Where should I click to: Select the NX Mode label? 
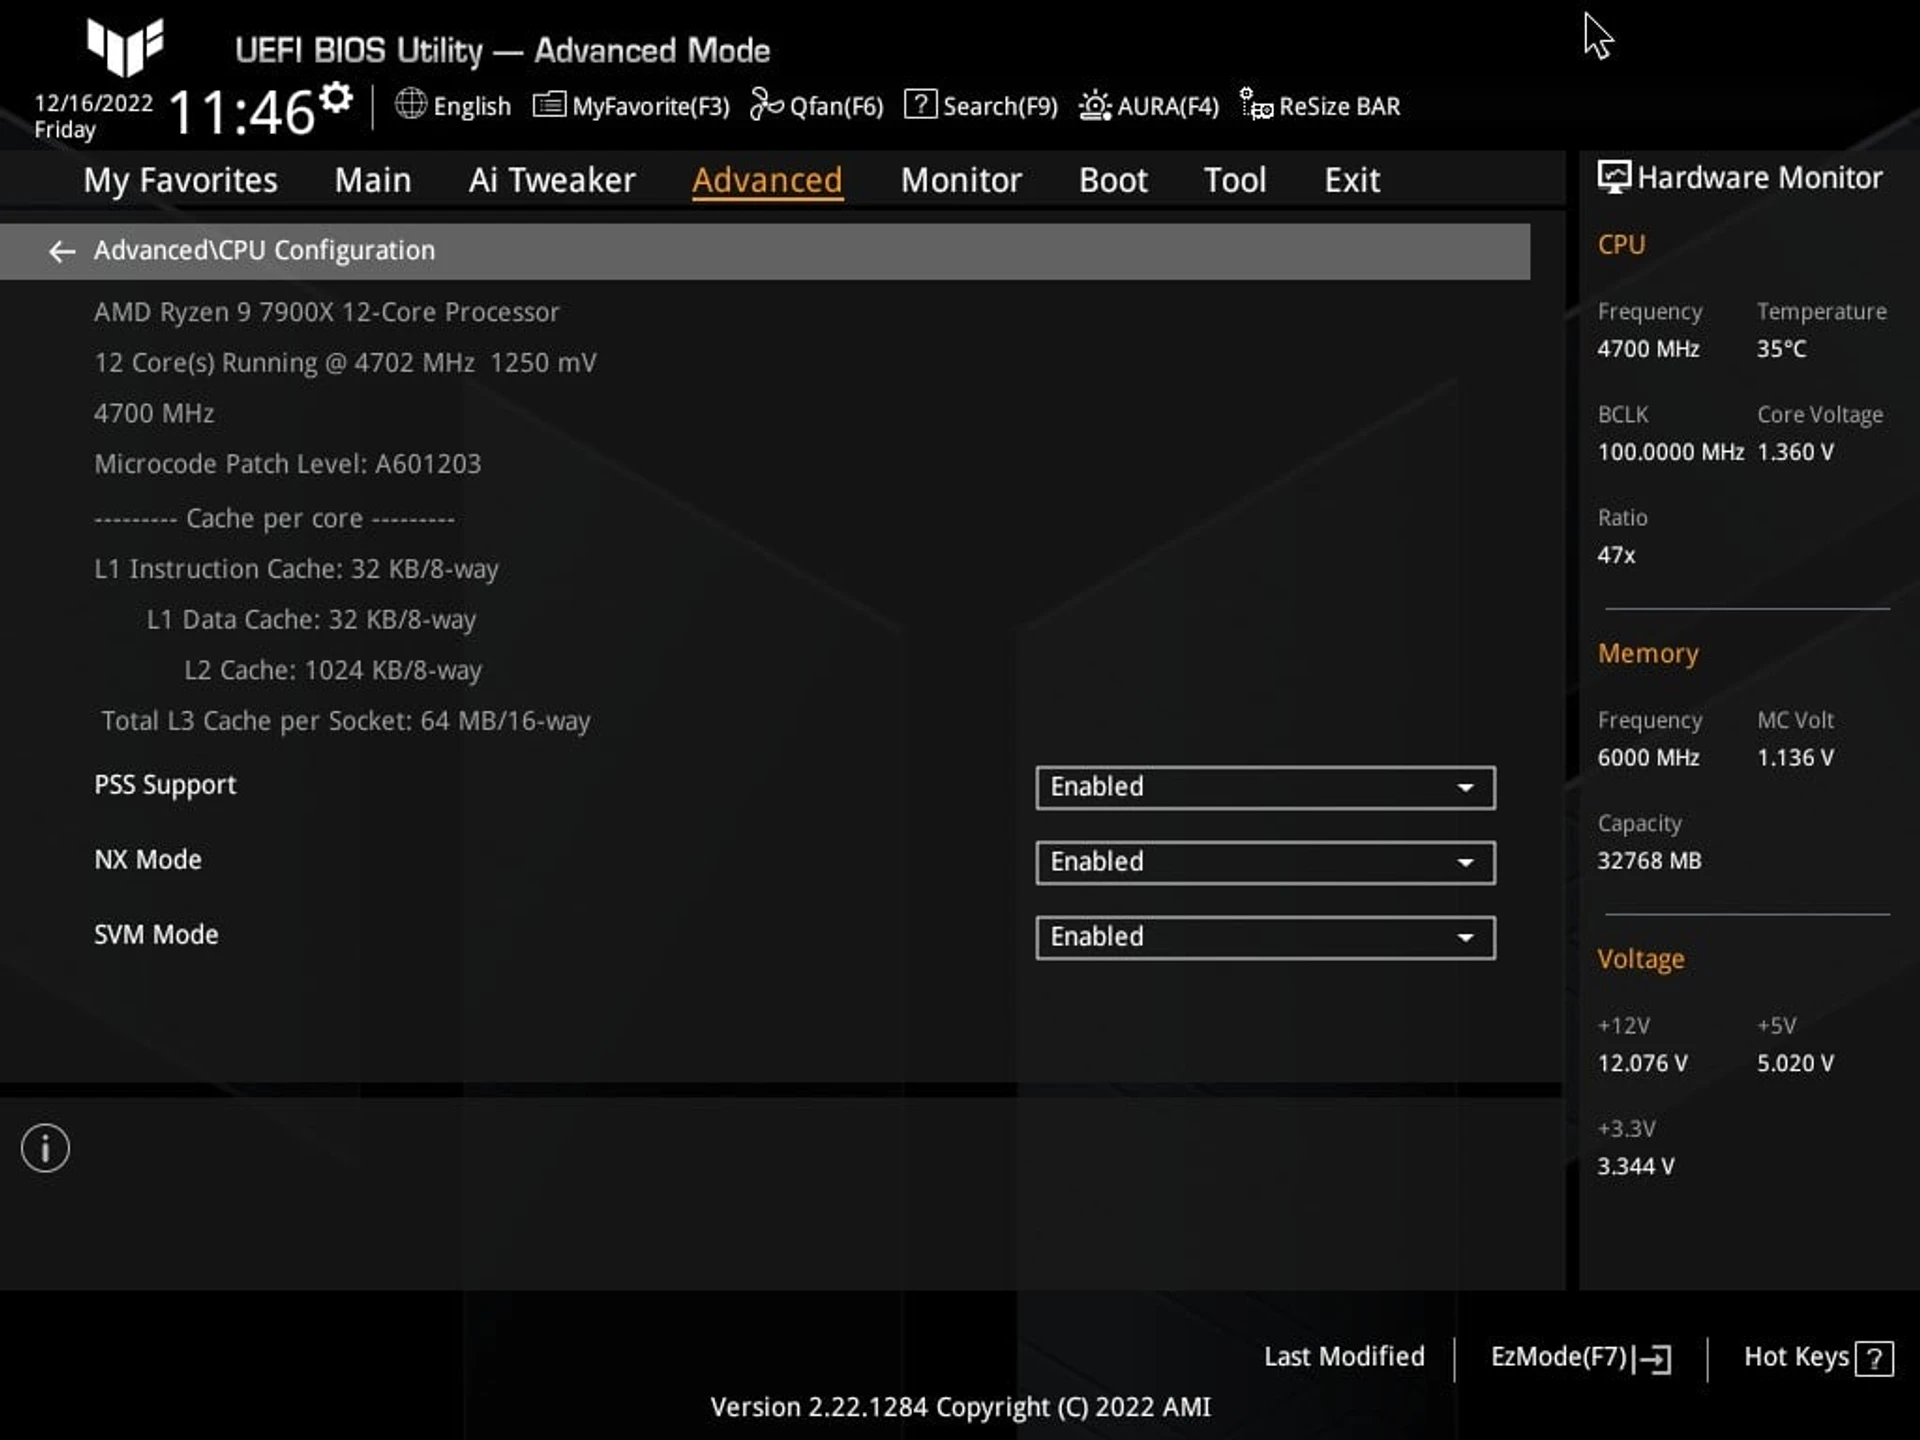tap(148, 860)
